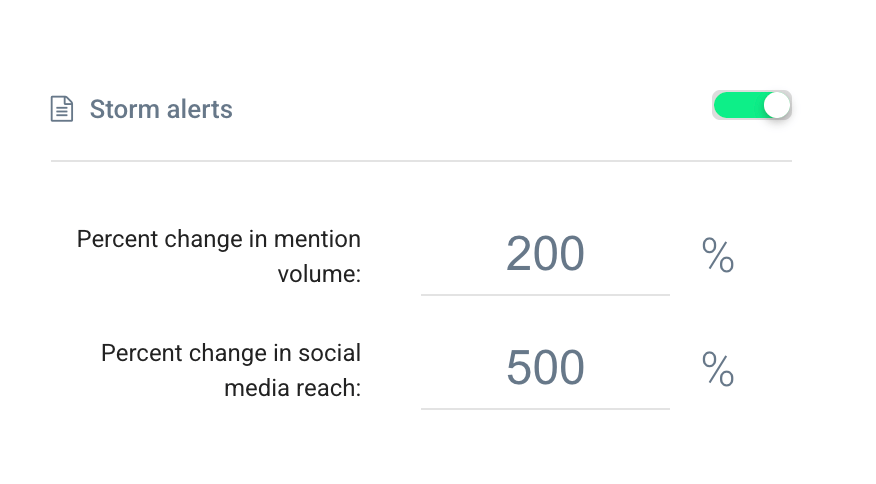Screen dimensions: 876x484
Task: Click the divider line below Storm alerts
Action: pyautogui.click(x=421, y=161)
